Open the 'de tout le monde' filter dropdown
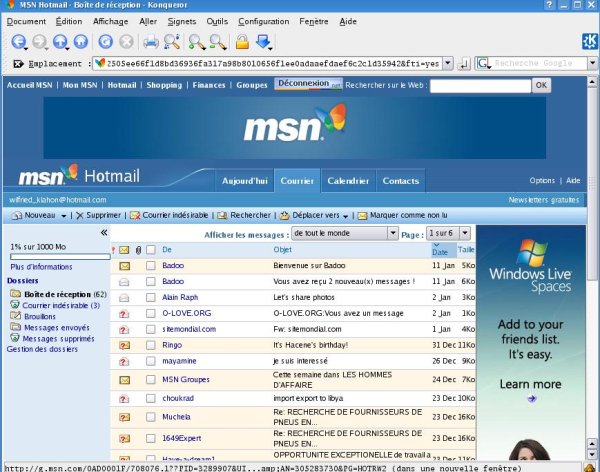The image size is (600, 472). [345, 233]
